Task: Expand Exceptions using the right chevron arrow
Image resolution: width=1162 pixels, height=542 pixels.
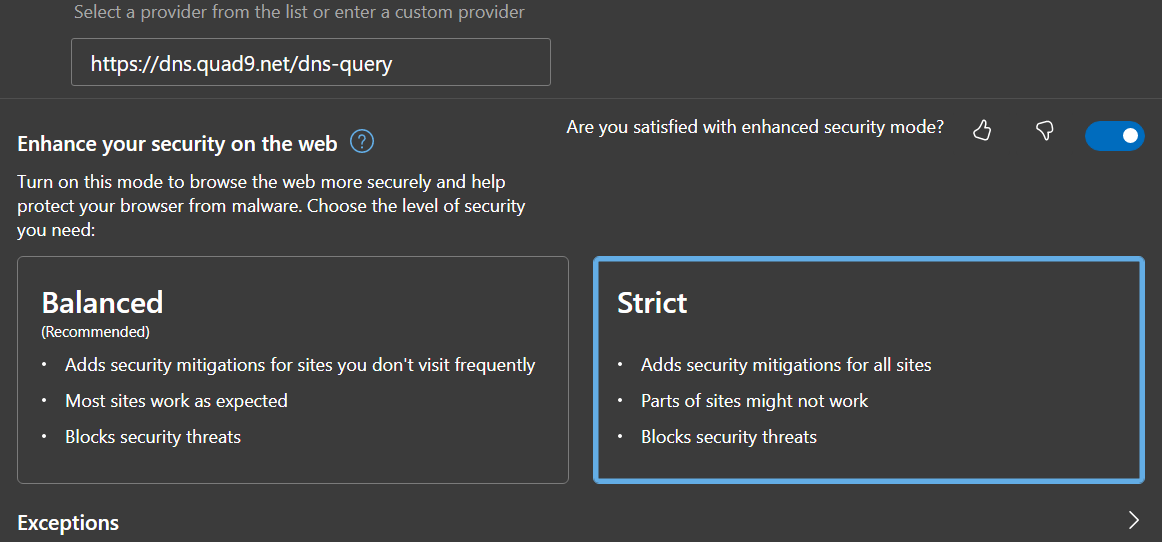Action: click(1133, 520)
